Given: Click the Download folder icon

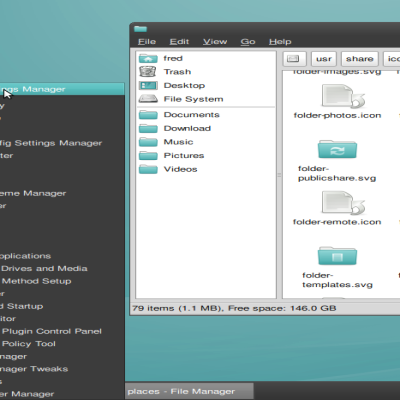Looking at the screenshot, I should click(148, 128).
